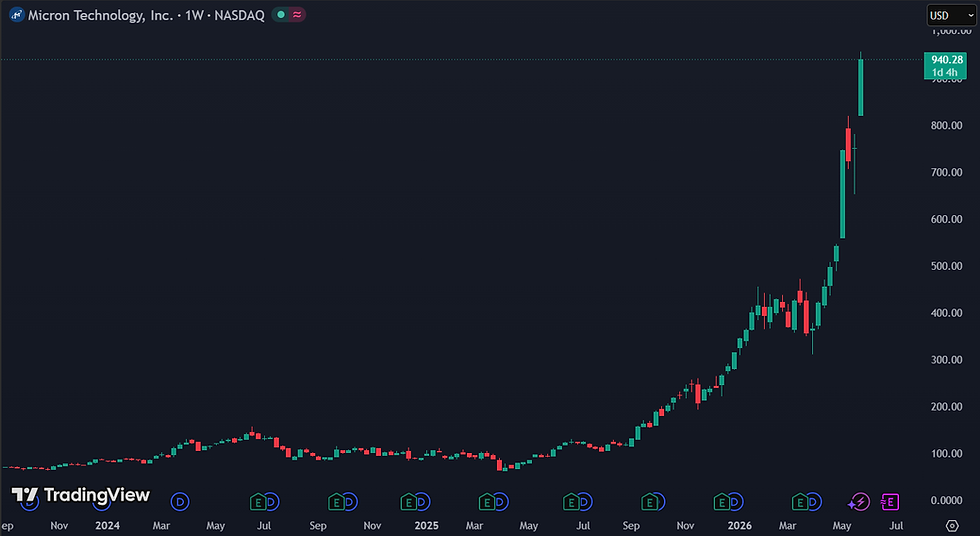Click the pink approximate-data indicator icon
The image size is (980, 536).
click(297, 14)
